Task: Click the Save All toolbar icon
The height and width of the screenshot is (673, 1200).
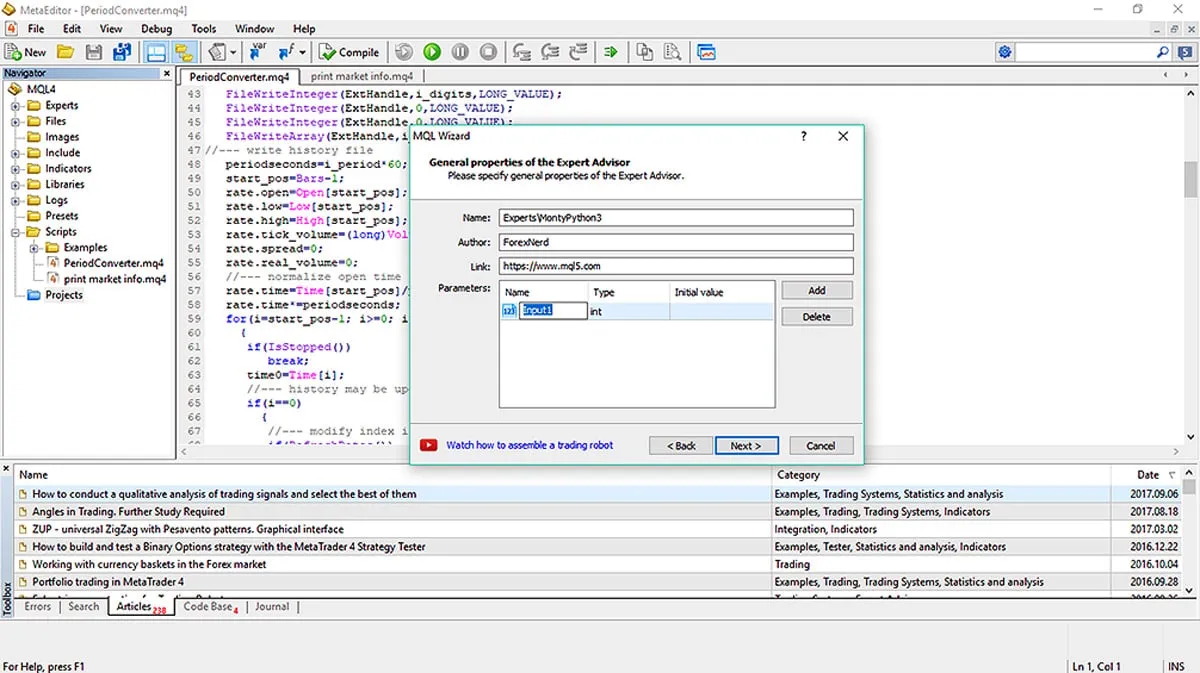Action: click(122, 52)
